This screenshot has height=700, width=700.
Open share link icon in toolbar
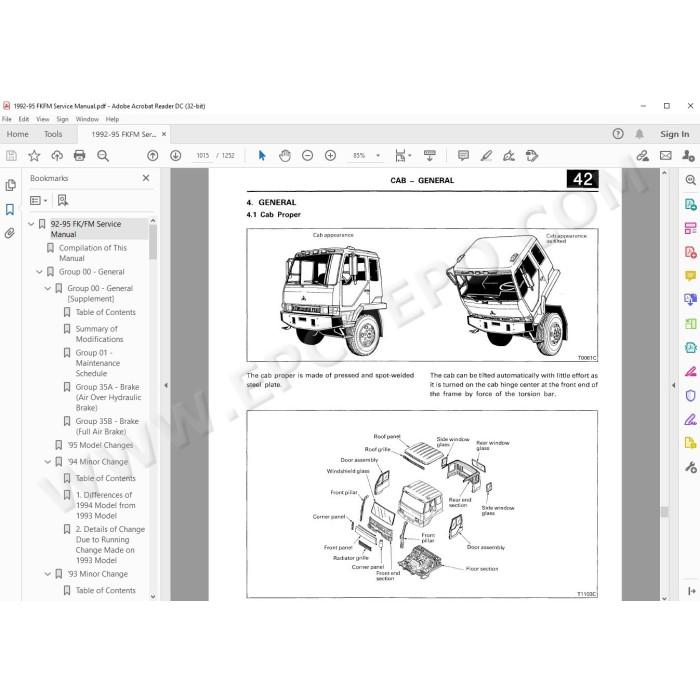642,156
